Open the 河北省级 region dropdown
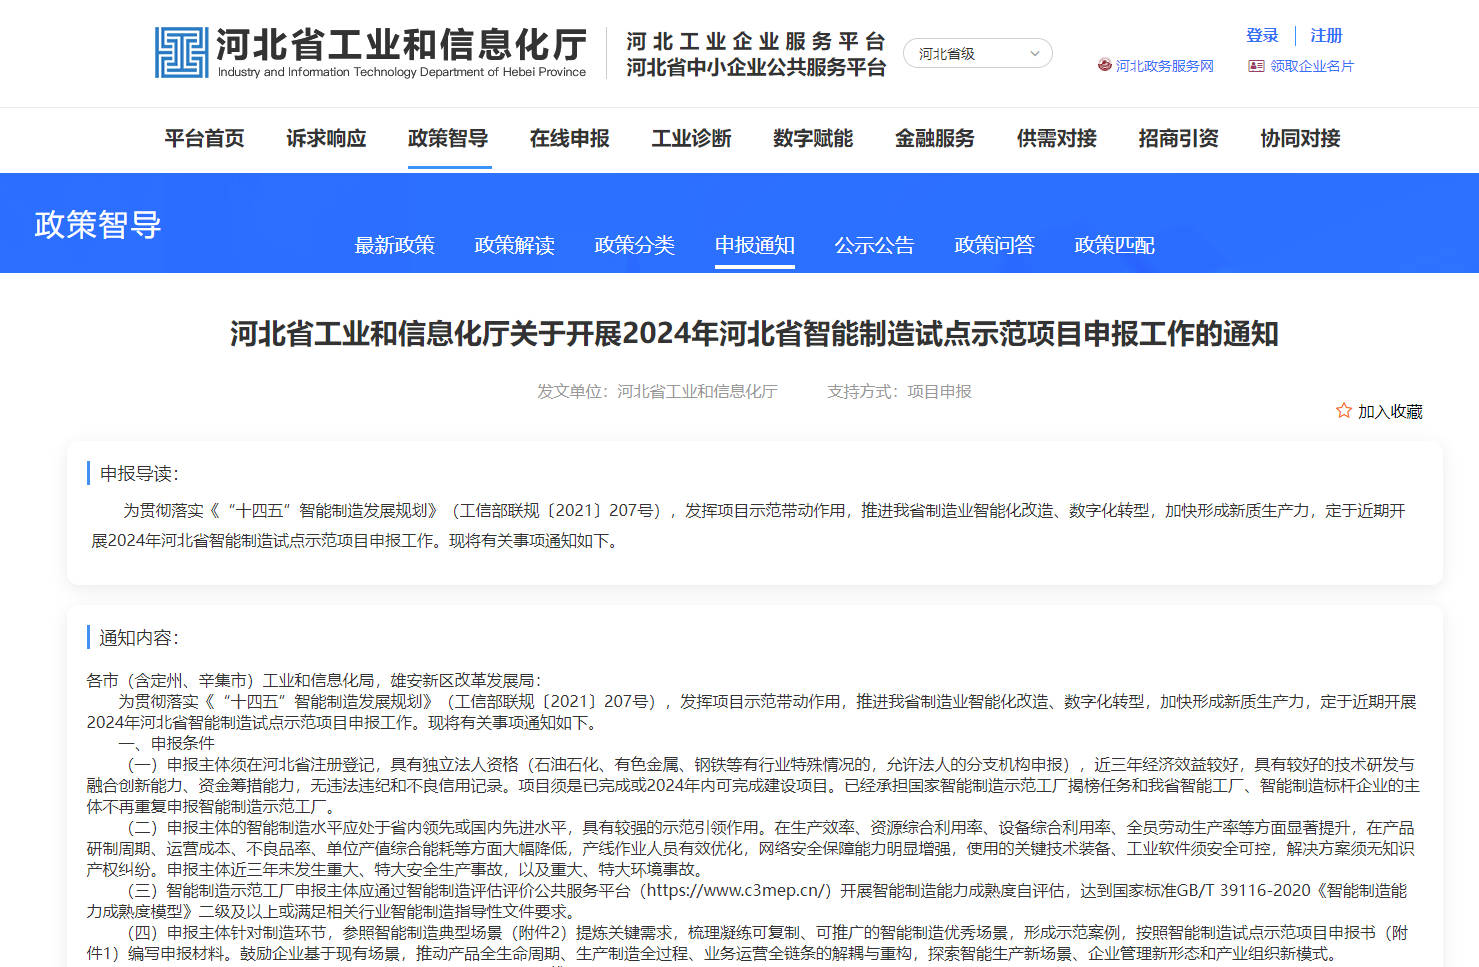This screenshot has width=1479, height=967. click(x=978, y=53)
